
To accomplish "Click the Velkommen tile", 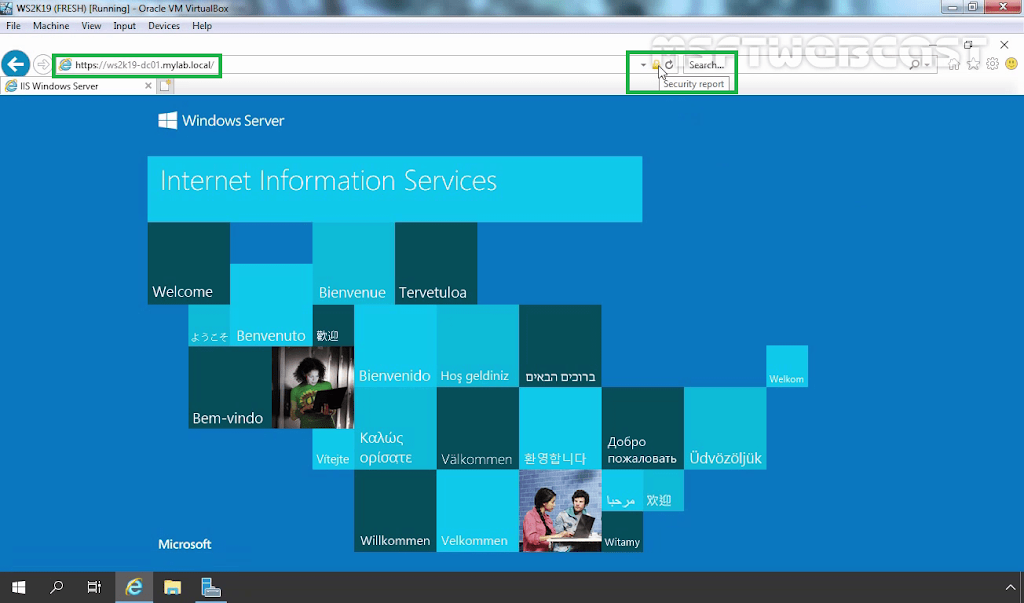I will [x=477, y=511].
